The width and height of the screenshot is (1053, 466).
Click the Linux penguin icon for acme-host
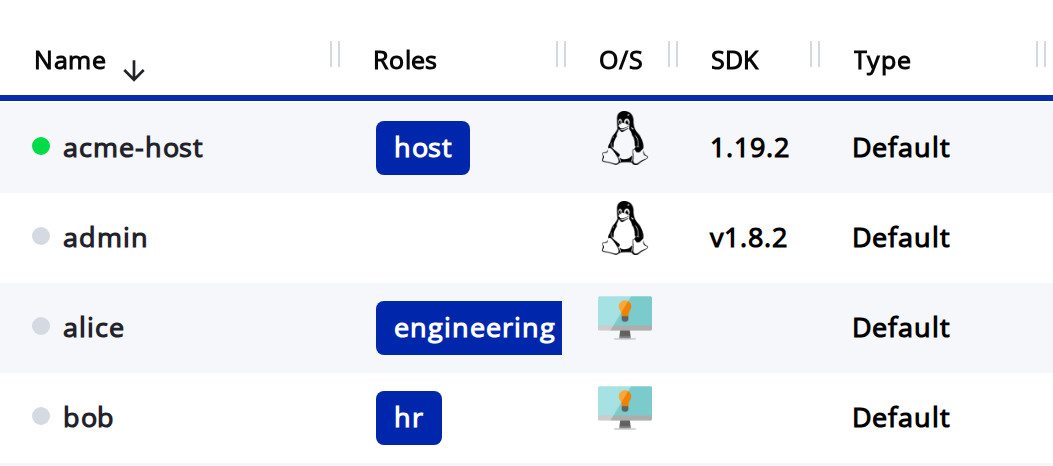tap(625, 138)
